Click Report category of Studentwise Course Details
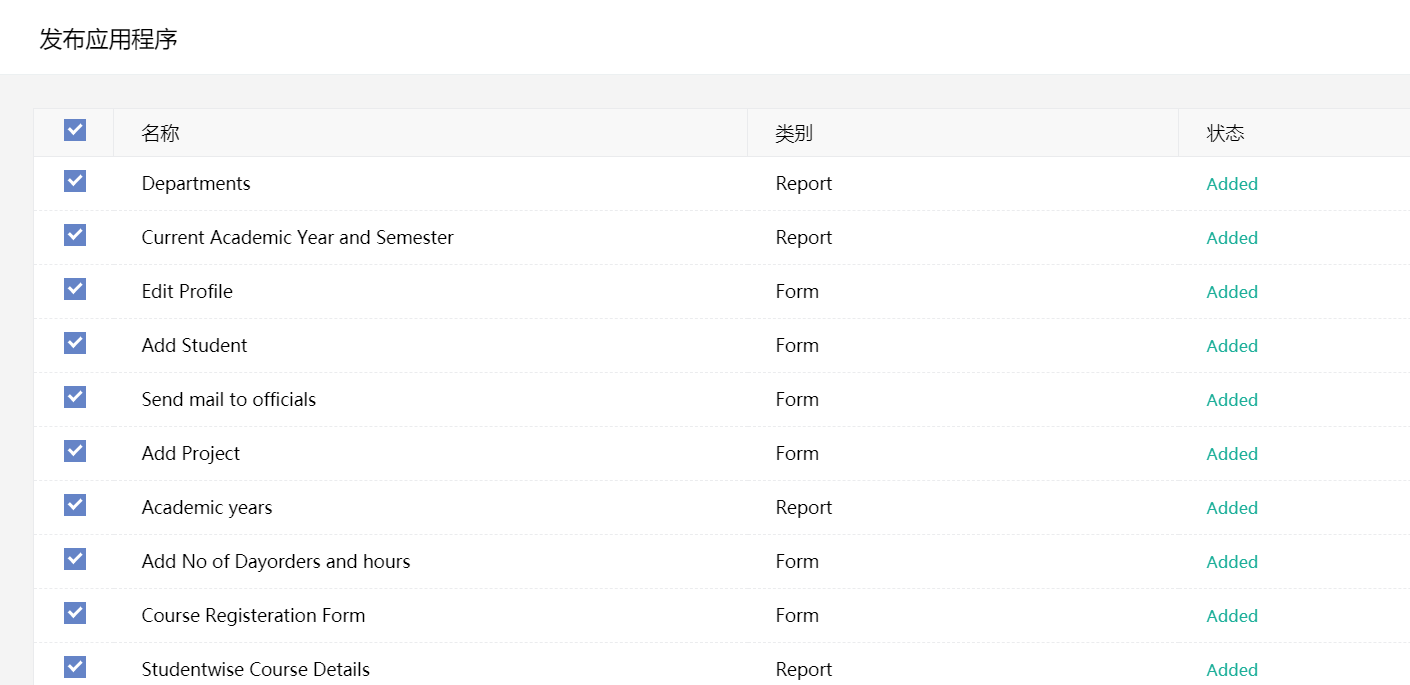This screenshot has width=1410, height=685. point(804,669)
